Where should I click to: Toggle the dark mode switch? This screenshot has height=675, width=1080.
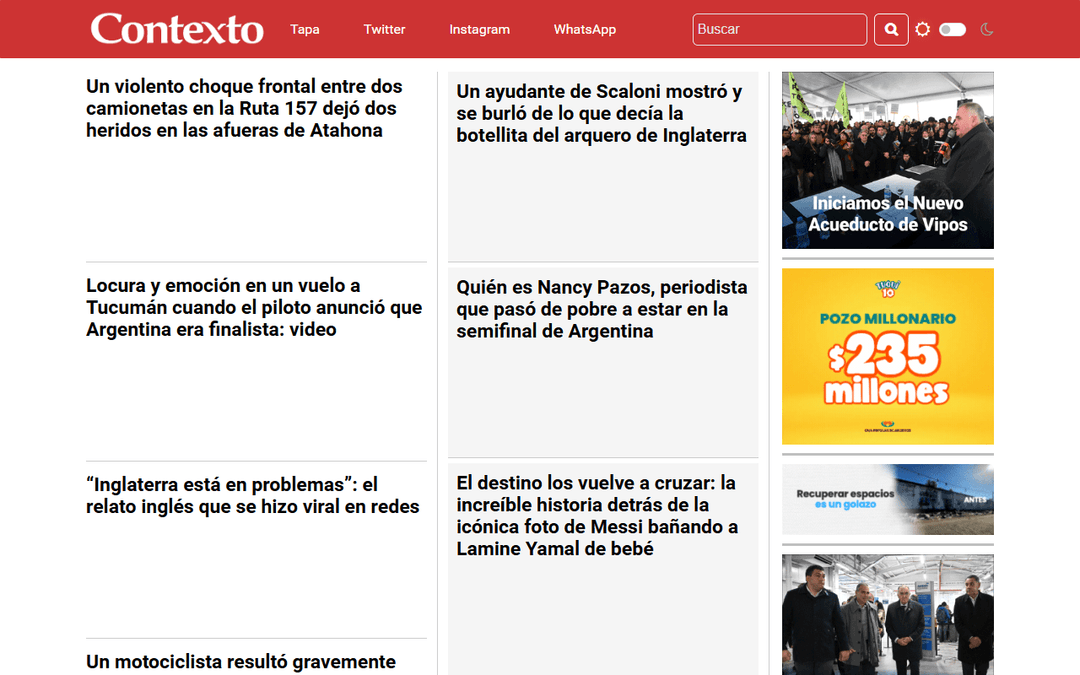click(x=953, y=30)
